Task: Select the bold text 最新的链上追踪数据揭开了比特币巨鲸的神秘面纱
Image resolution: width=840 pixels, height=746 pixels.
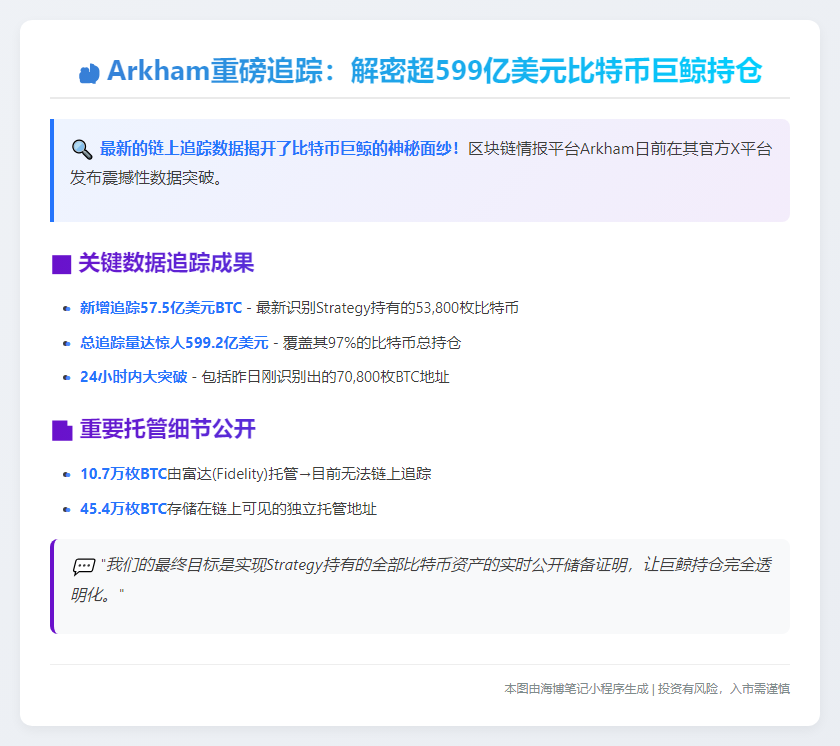Action: (x=275, y=149)
